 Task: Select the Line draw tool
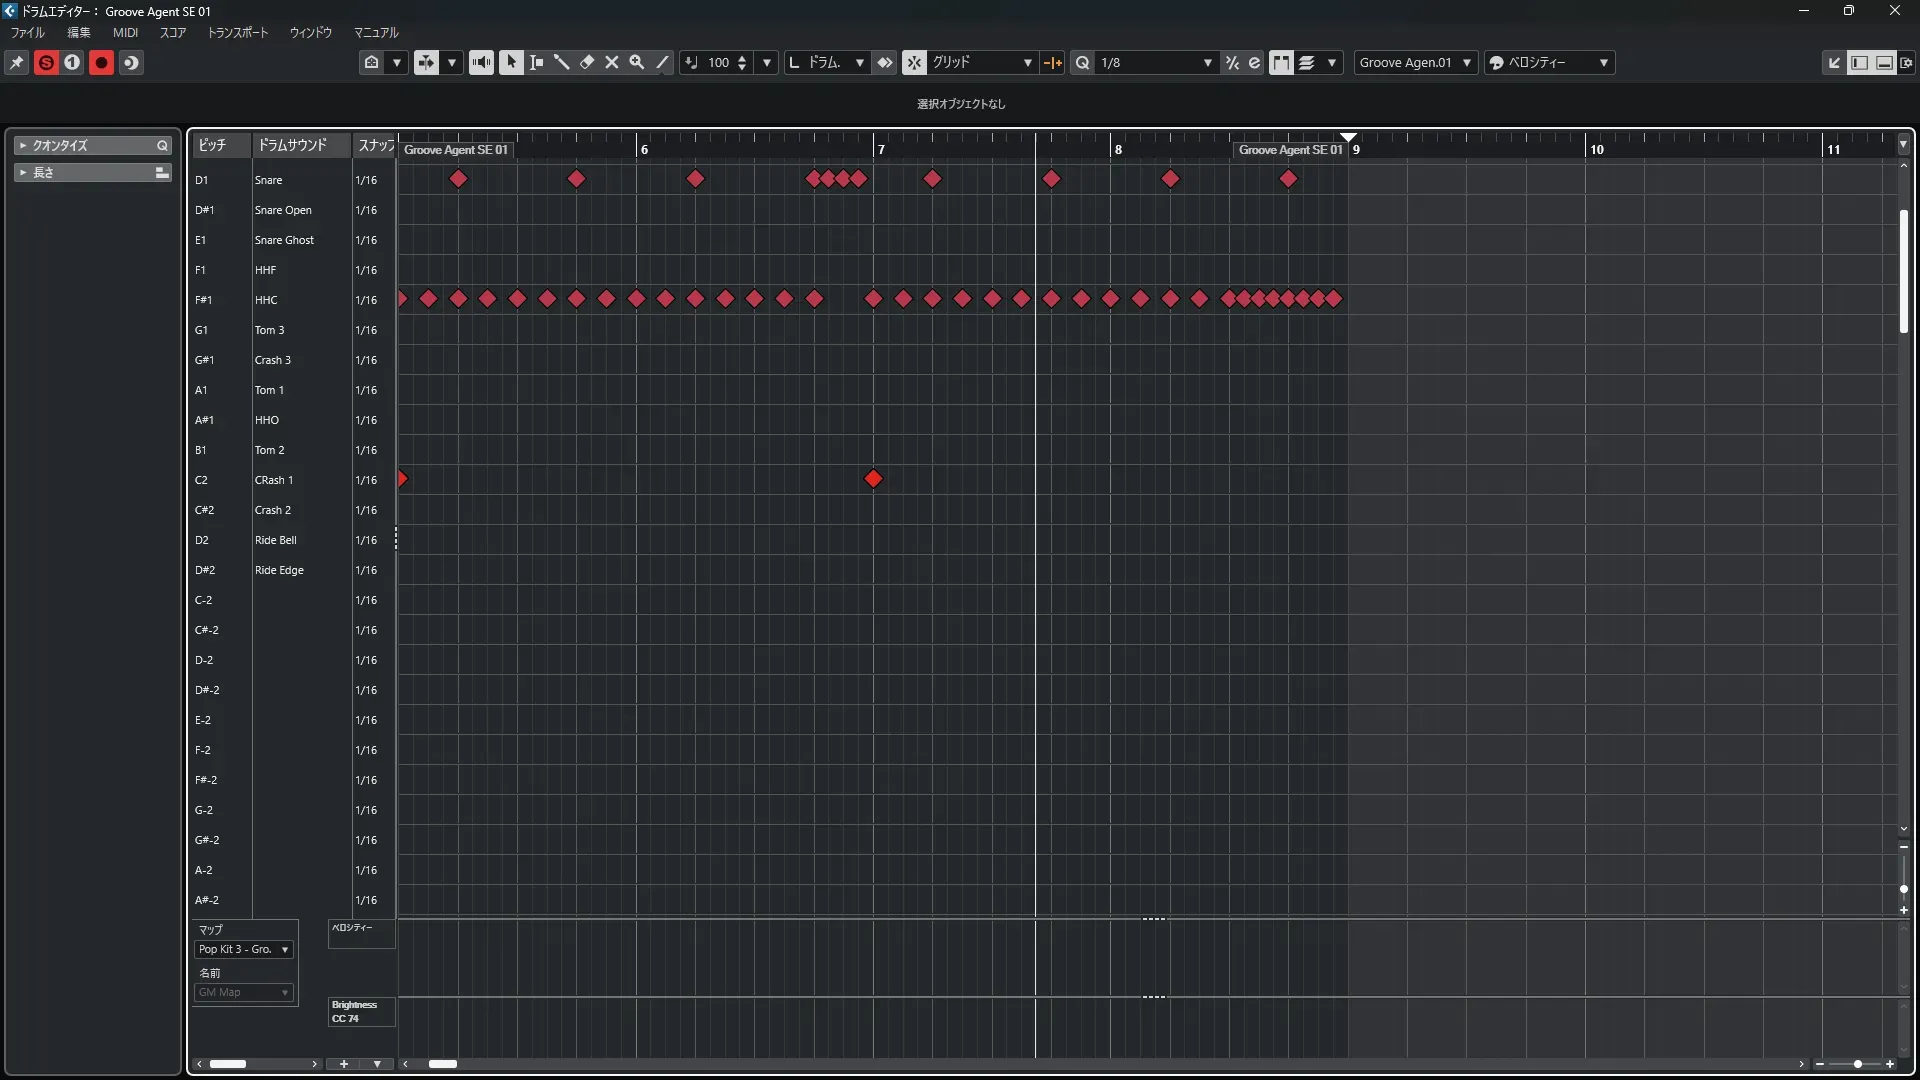click(x=662, y=62)
